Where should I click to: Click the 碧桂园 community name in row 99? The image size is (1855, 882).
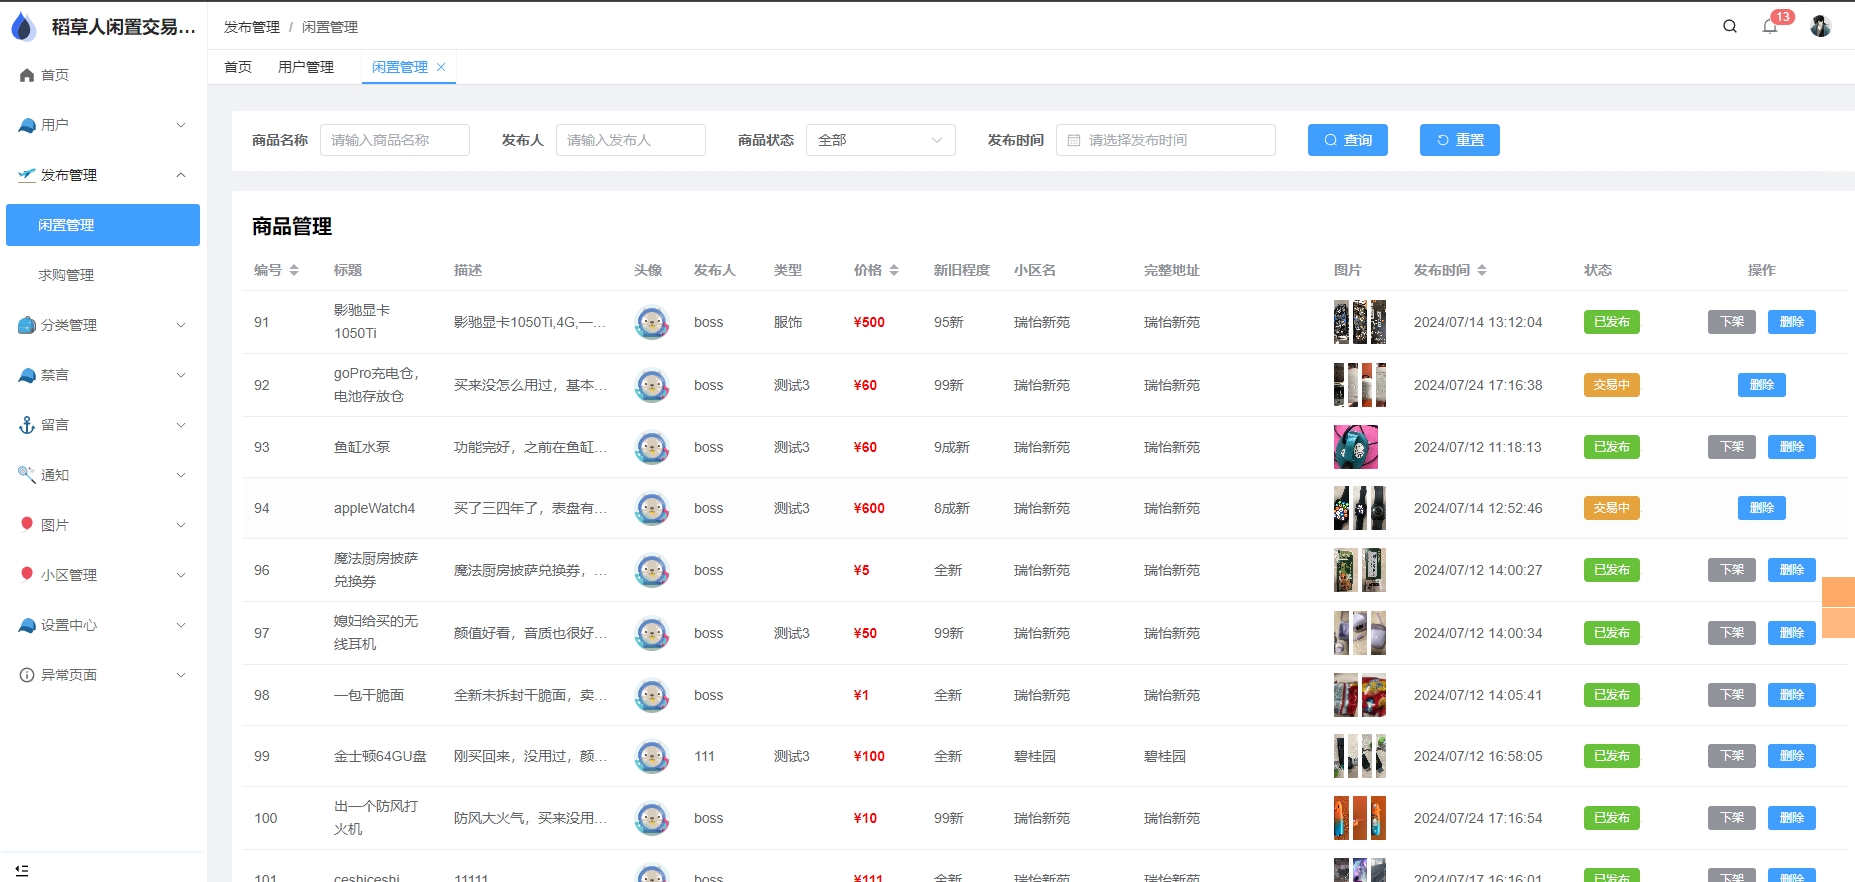pos(1035,756)
